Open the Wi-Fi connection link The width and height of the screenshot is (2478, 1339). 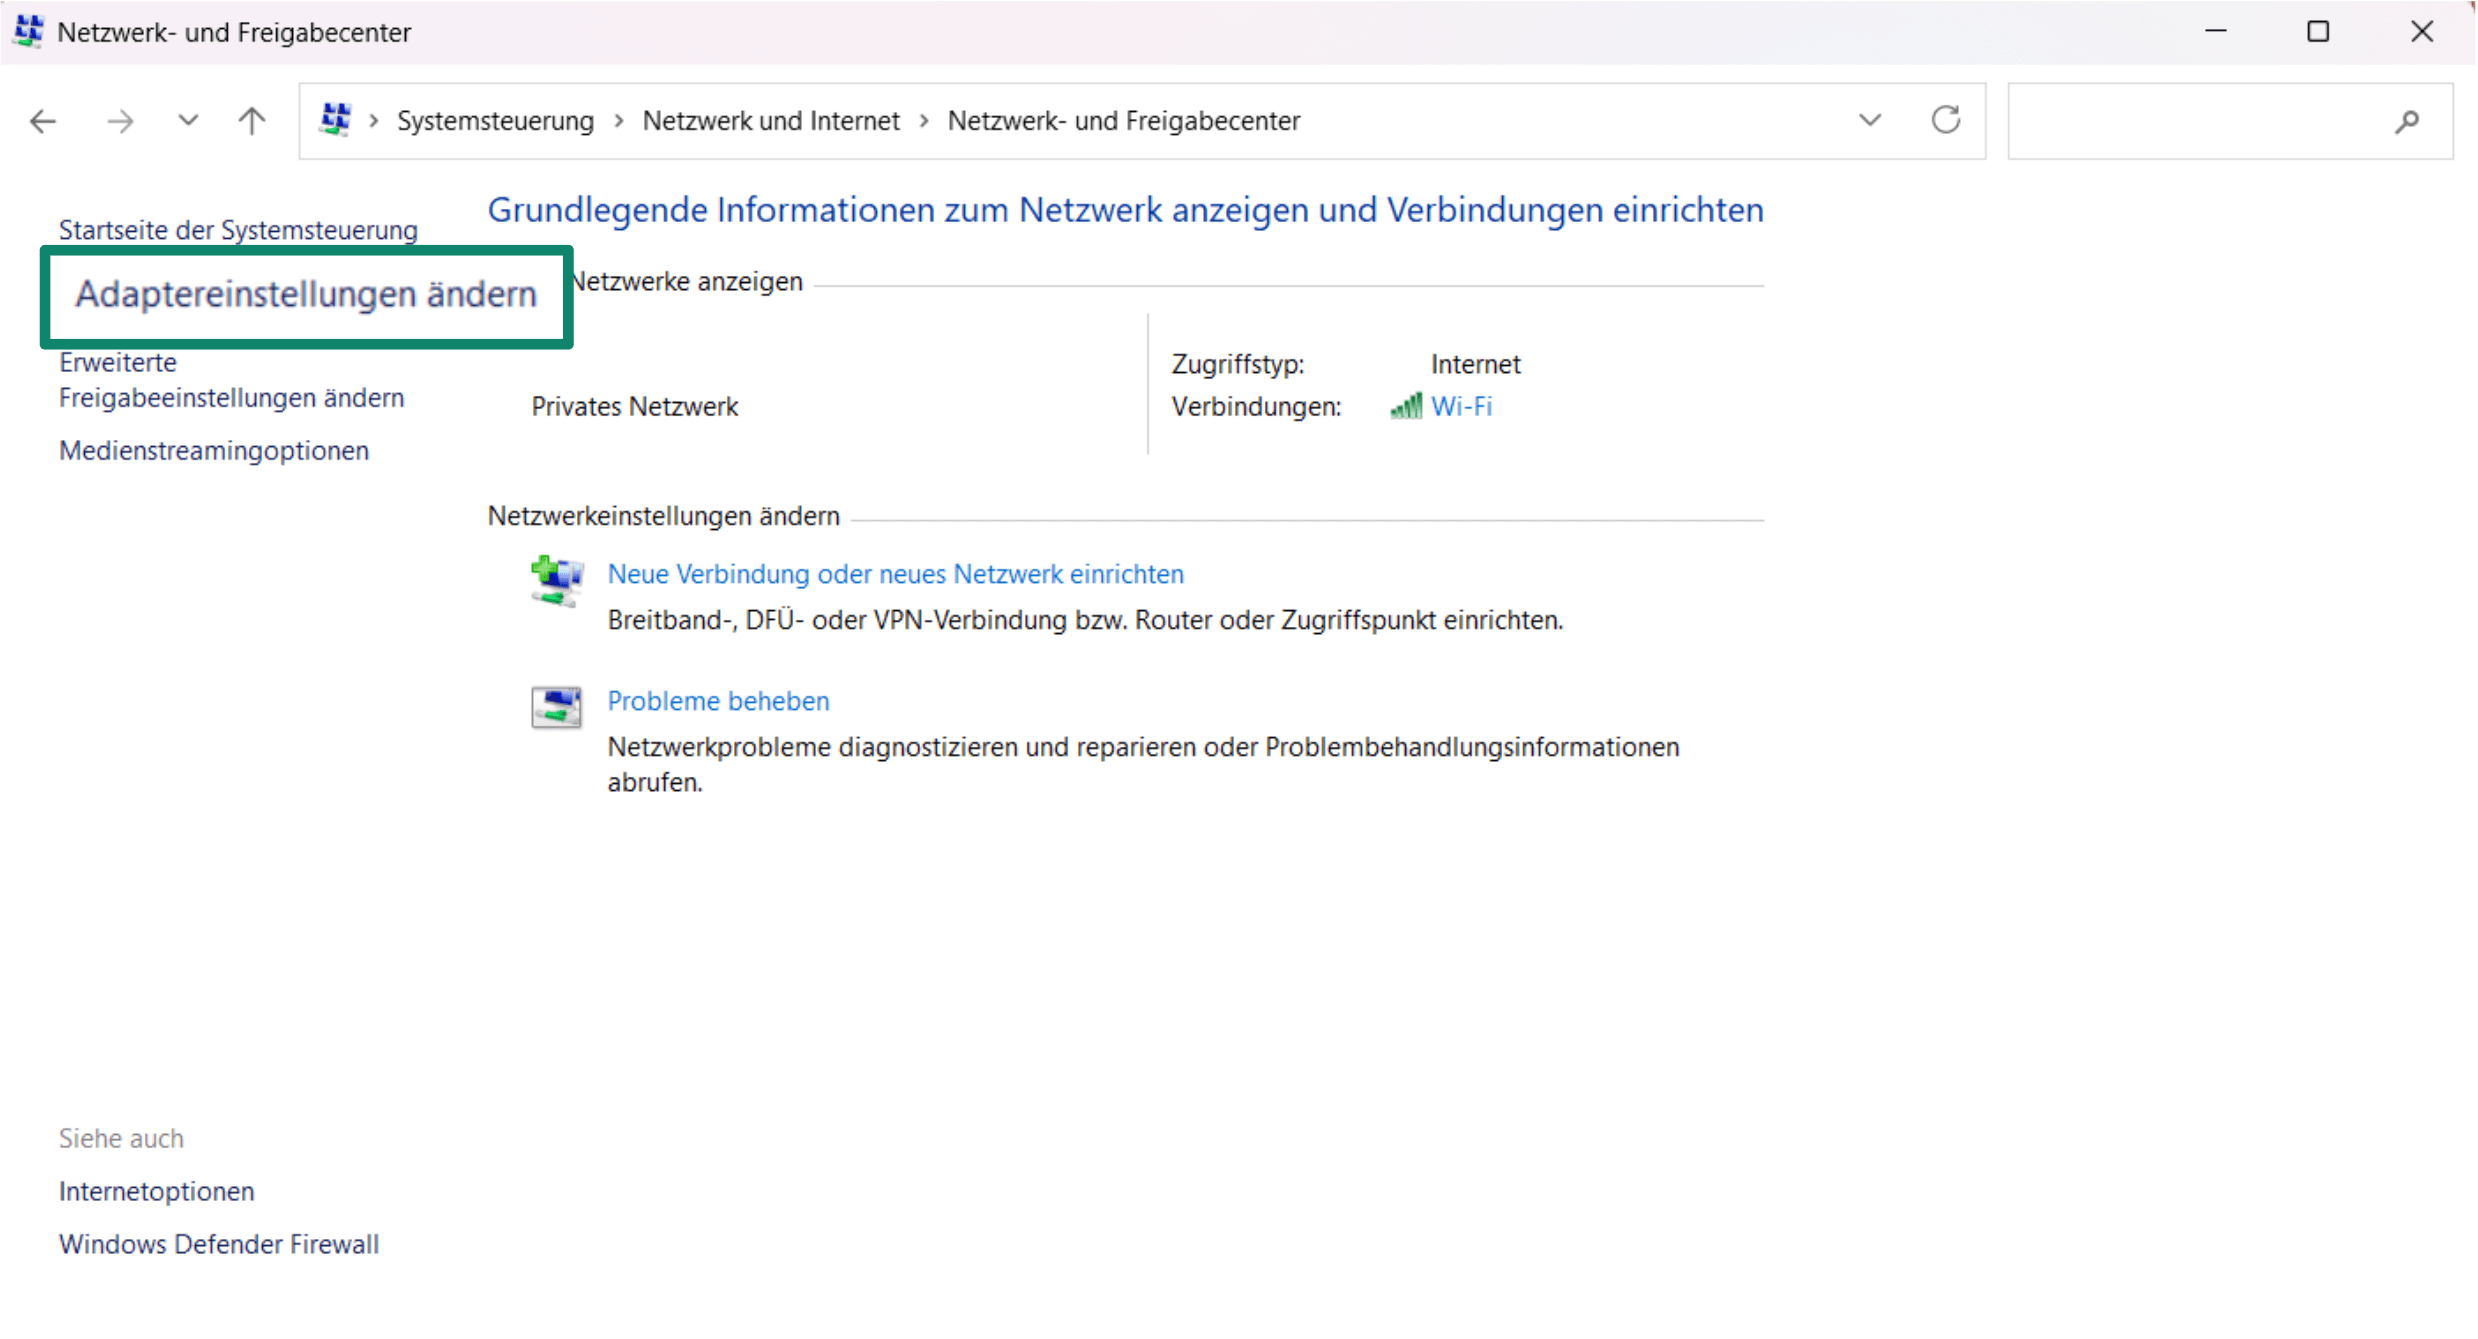point(1462,406)
